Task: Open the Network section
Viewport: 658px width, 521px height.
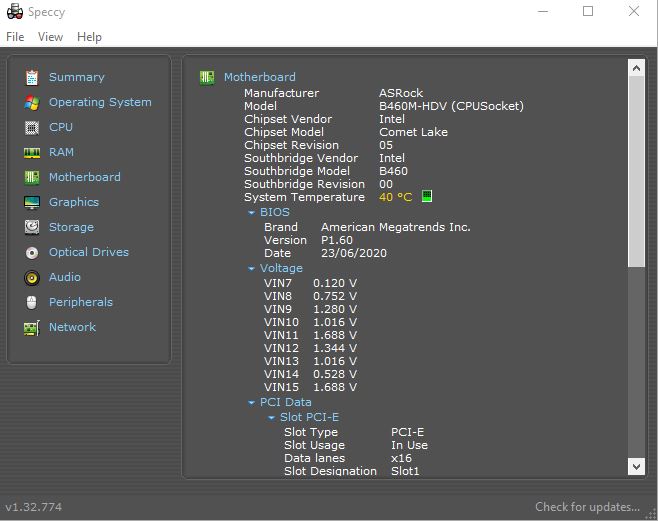Action: click(x=72, y=327)
